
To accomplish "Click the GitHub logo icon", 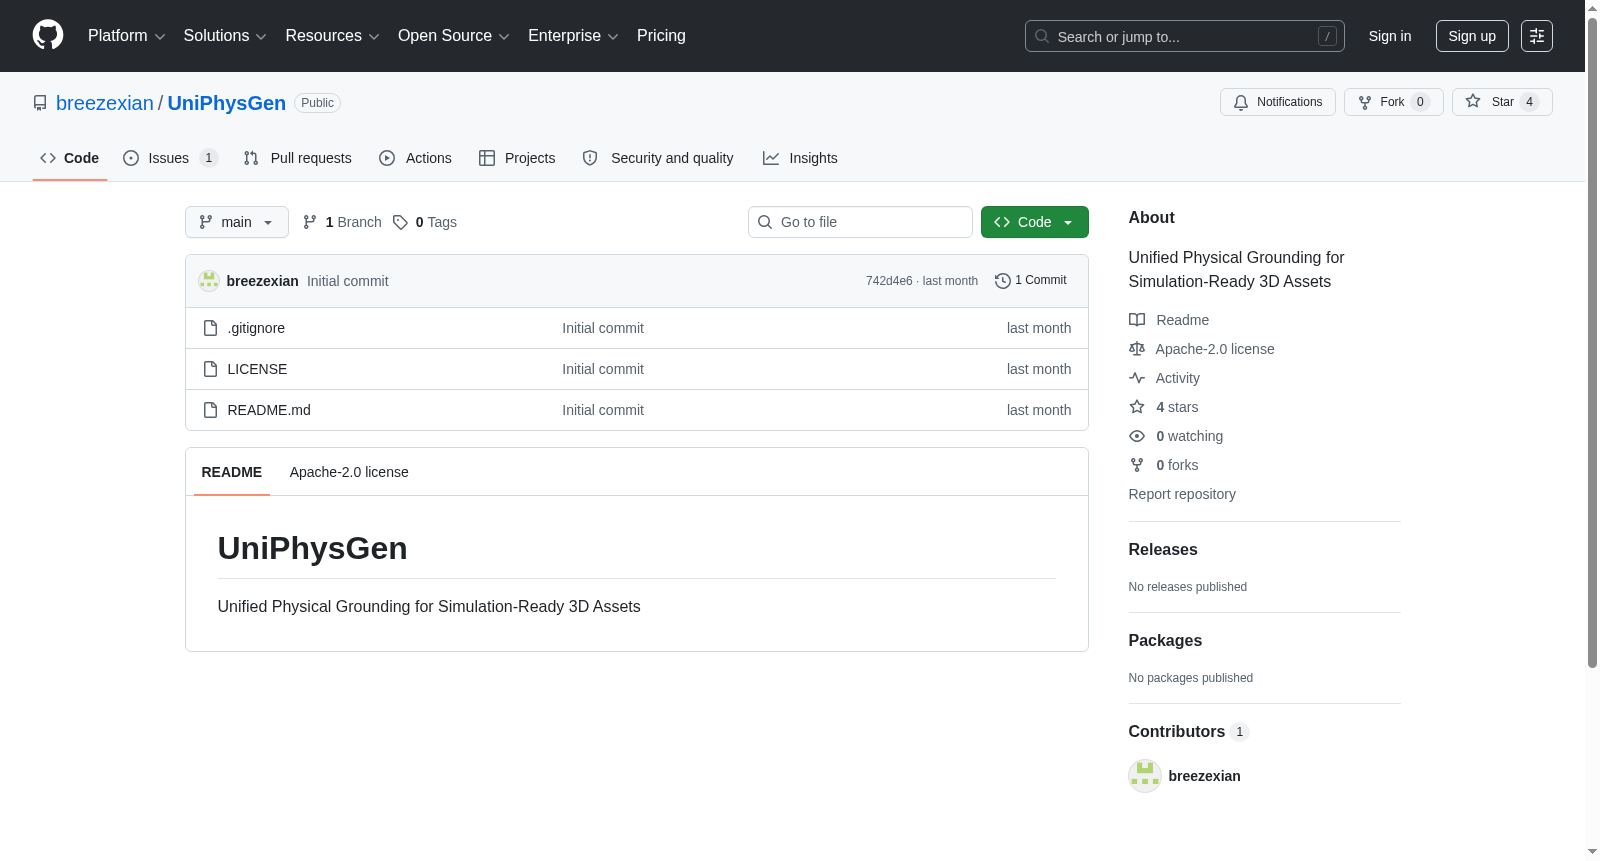I will point(48,35).
